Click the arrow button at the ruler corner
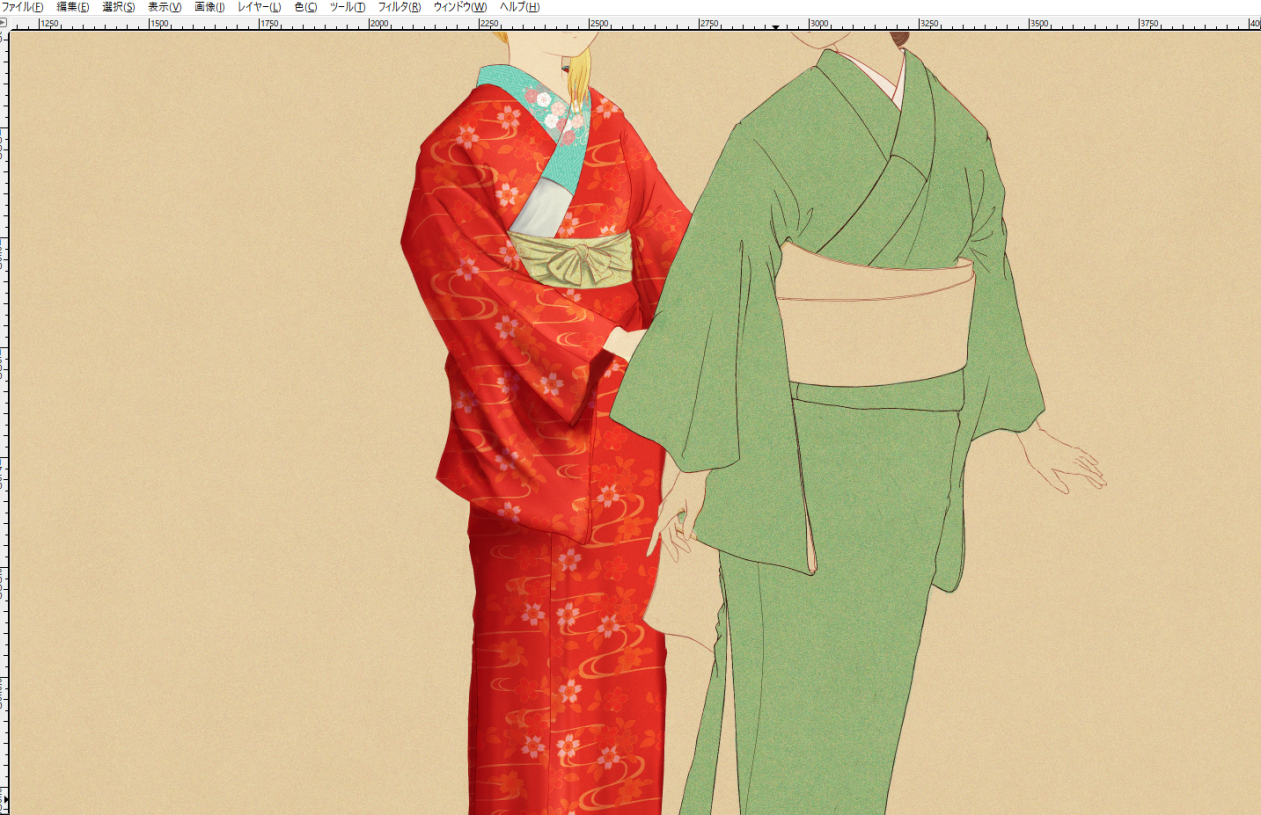This screenshot has height=815, width=1261. (x=4, y=22)
